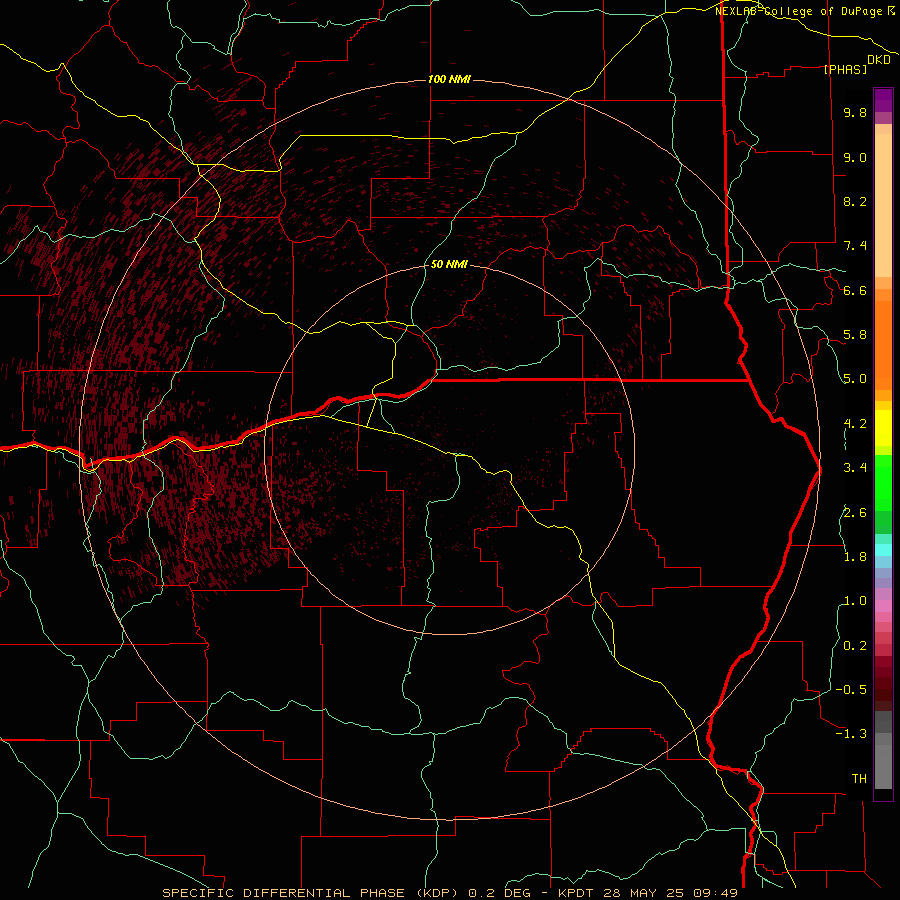Click the 6.6 value on color scale
Viewport: 900px width, 900px height.
[855, 290]
